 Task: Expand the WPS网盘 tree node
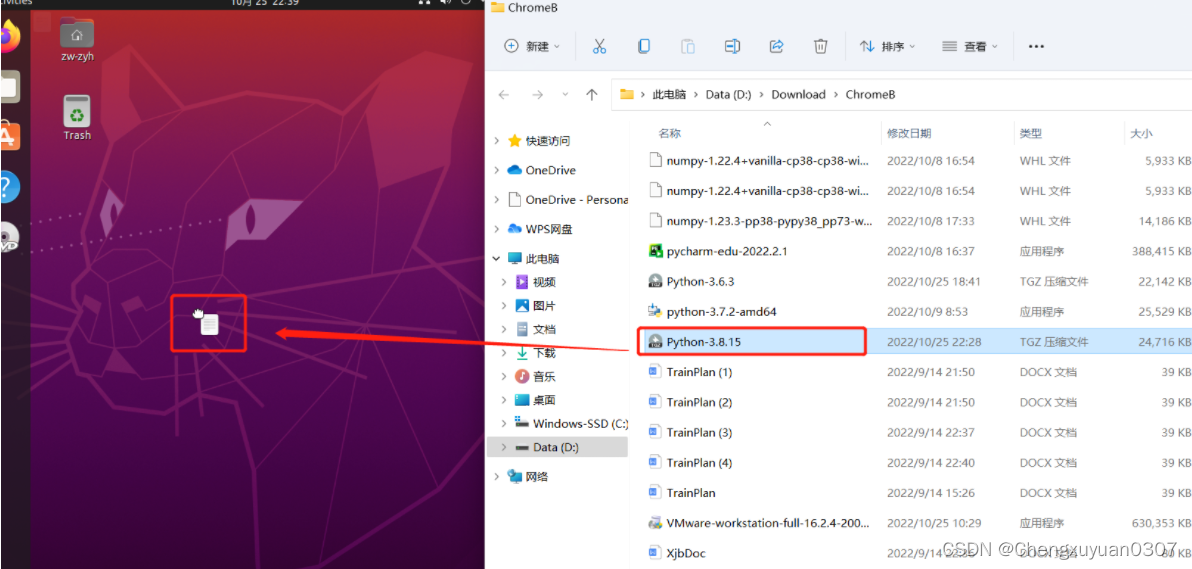[x=497, y=228]
